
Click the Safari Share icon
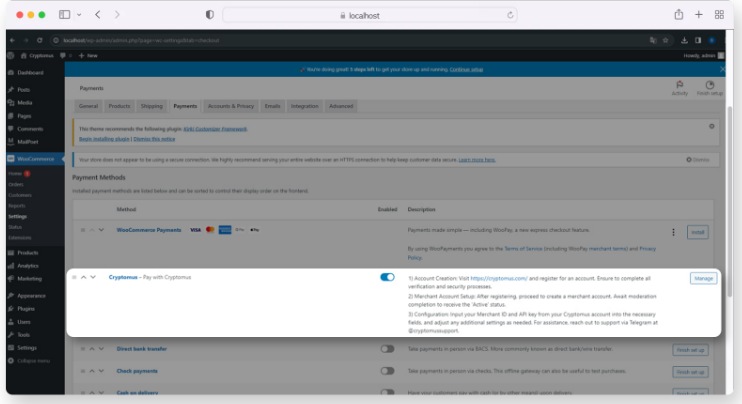(x=678, y=15)
